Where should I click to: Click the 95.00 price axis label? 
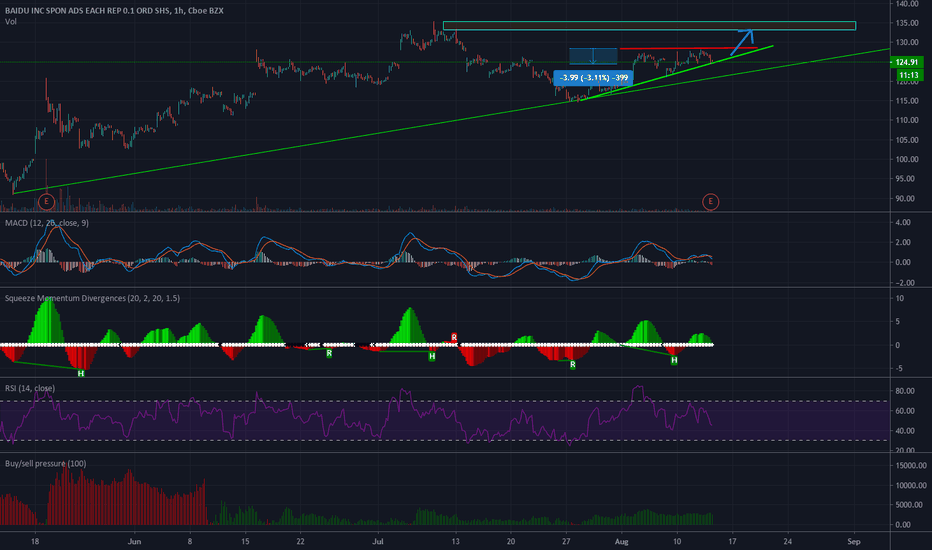(907, 178)
